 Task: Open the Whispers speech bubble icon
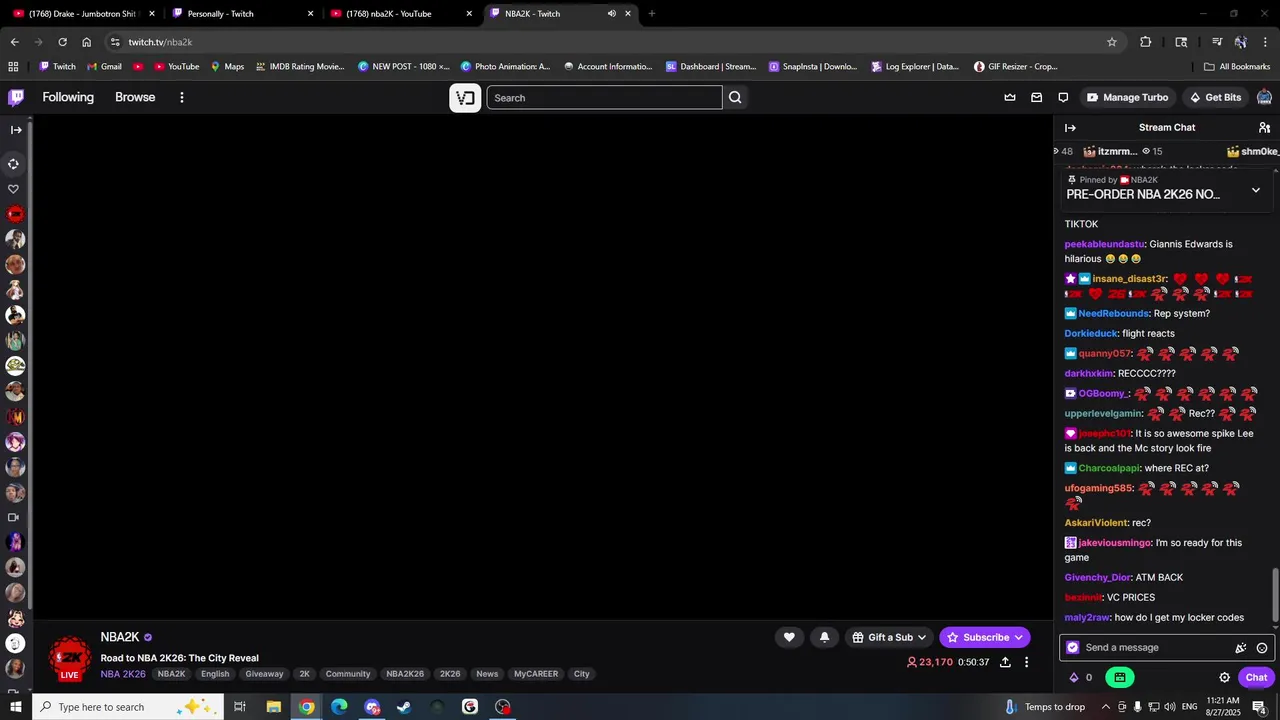point(1063,97)
